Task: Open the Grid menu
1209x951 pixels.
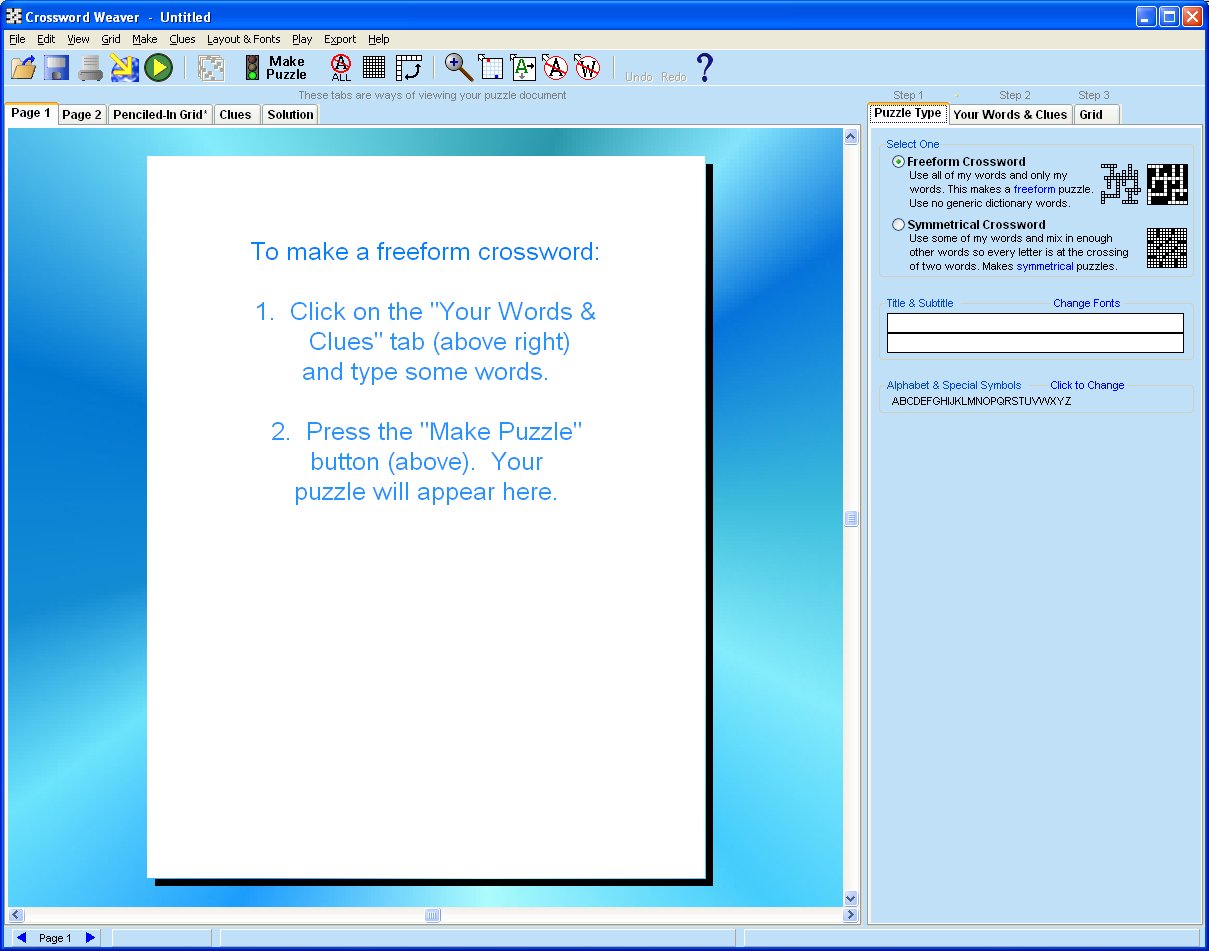Action: 111,40
